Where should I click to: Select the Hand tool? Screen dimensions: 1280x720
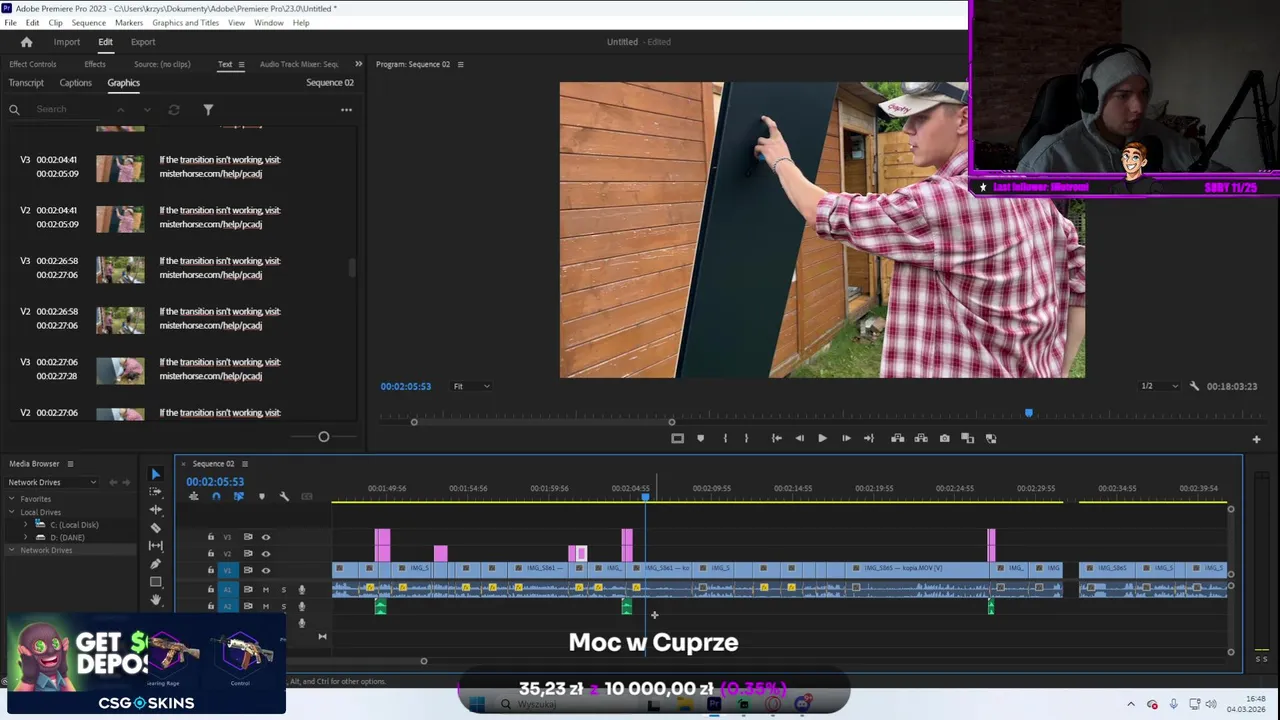point(155,600)
